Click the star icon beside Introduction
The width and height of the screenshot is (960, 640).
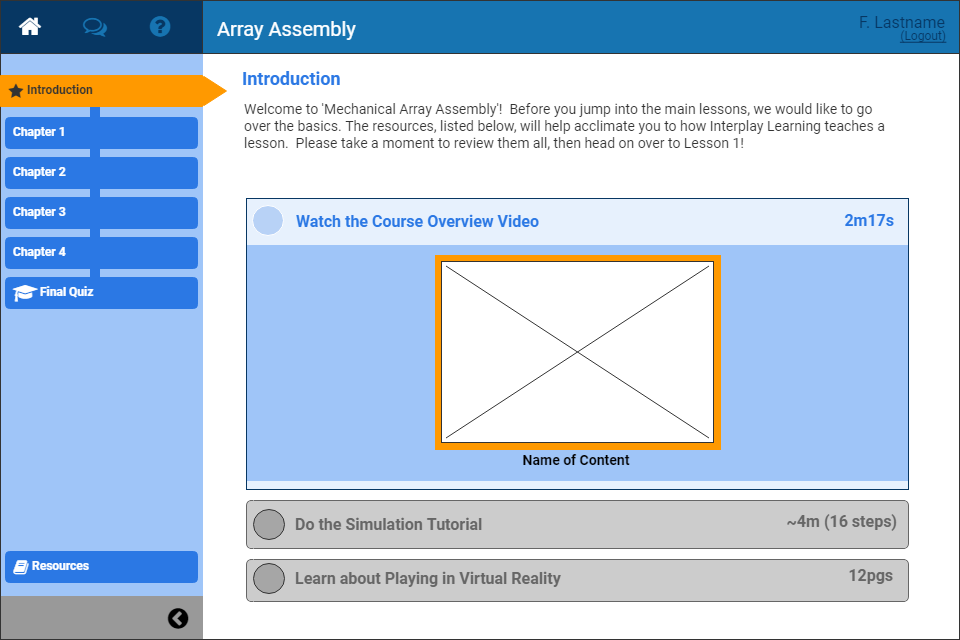(x=16, y=91)
